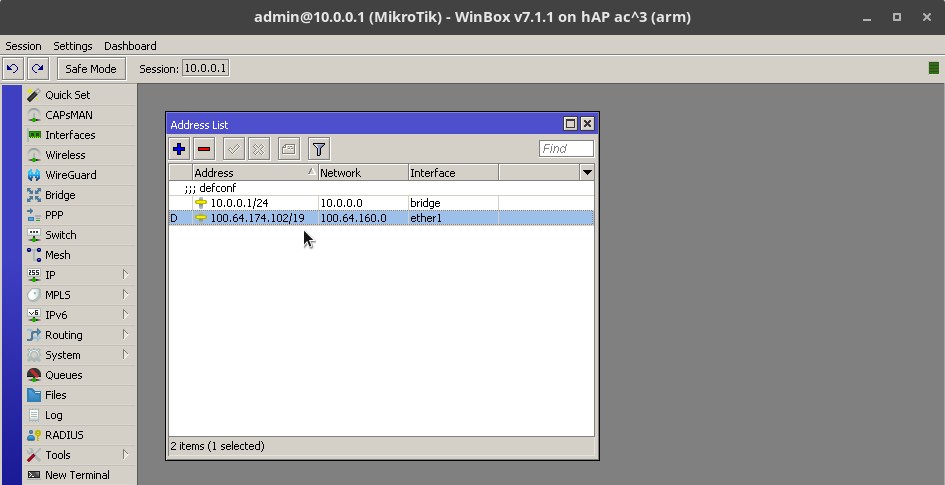Toggle Safe Mode button
This screenshot has height=485, width=945.
coord(91,69)
